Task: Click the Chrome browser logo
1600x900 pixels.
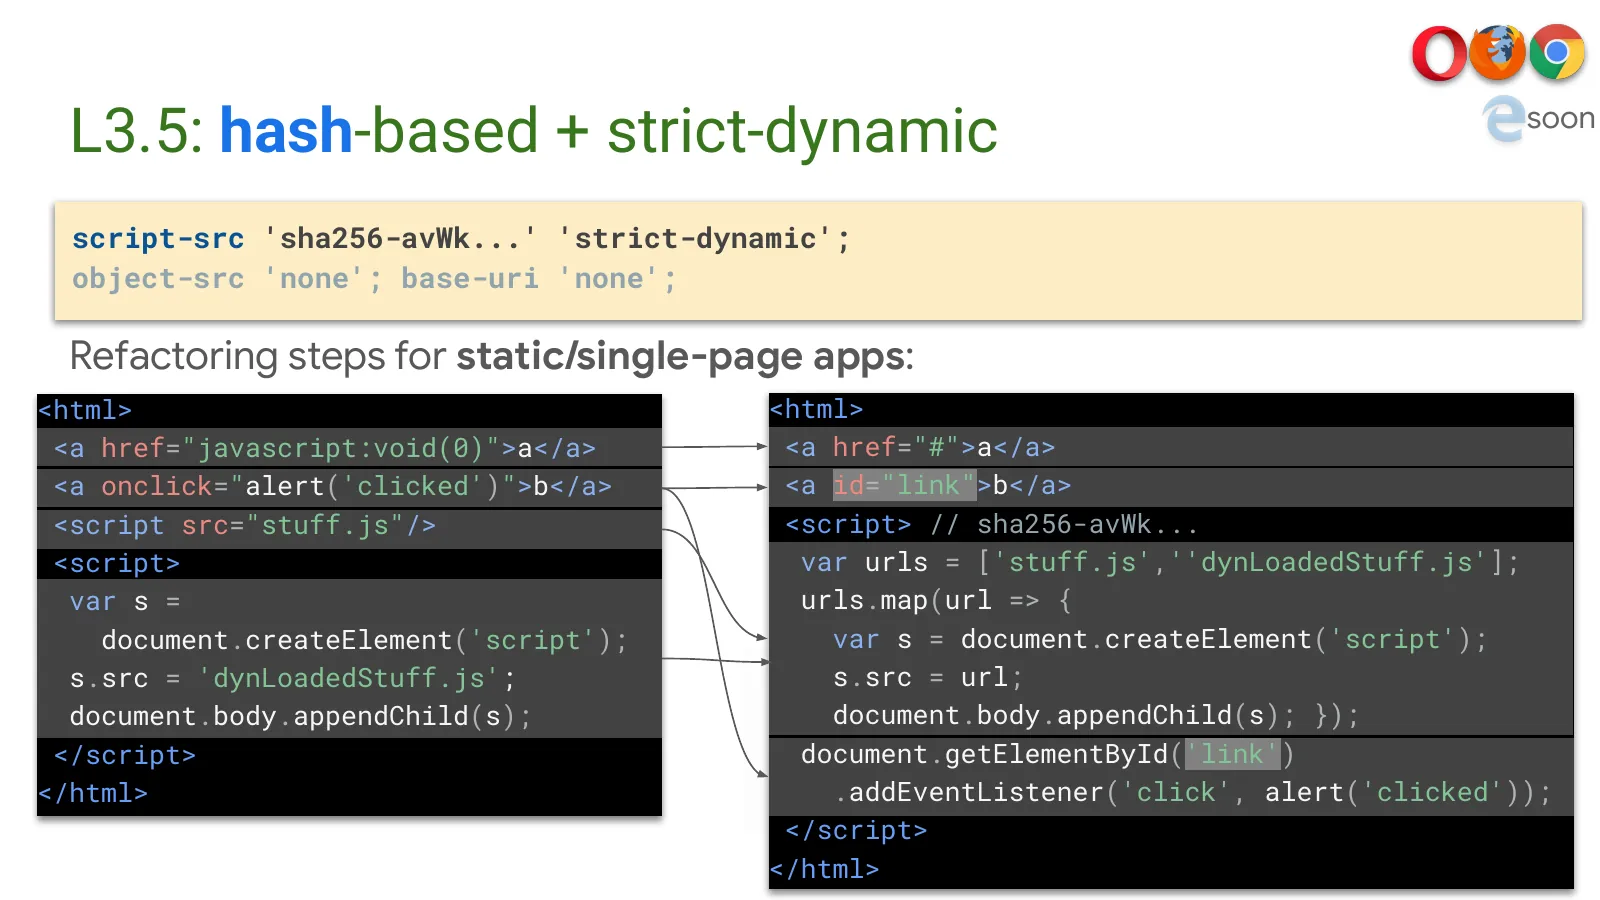Action: coord(1556,52)
